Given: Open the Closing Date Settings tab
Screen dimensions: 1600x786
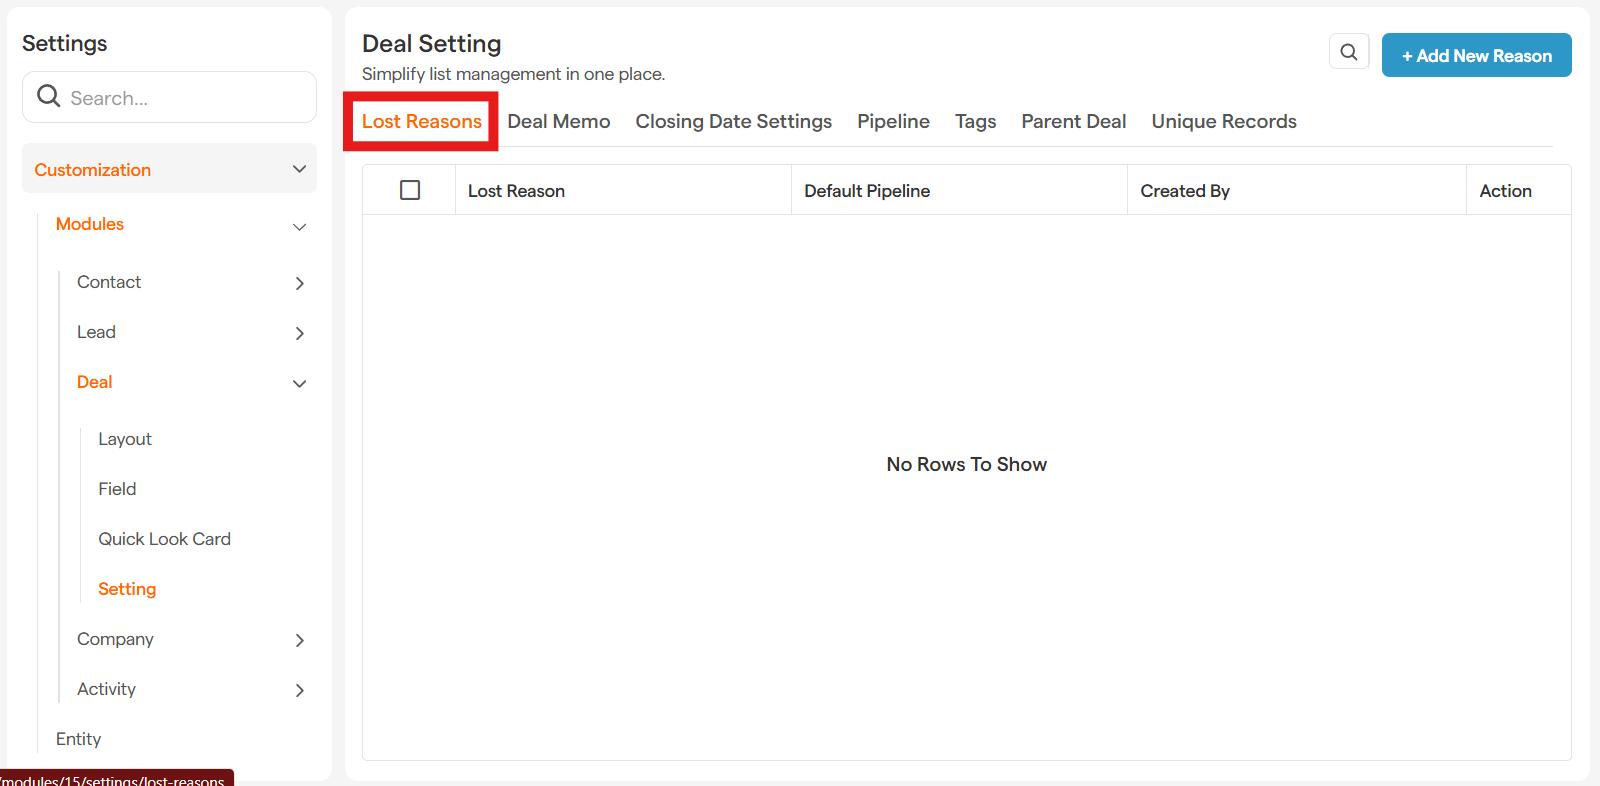Looking at the screenshot, I should click(733, 121).
